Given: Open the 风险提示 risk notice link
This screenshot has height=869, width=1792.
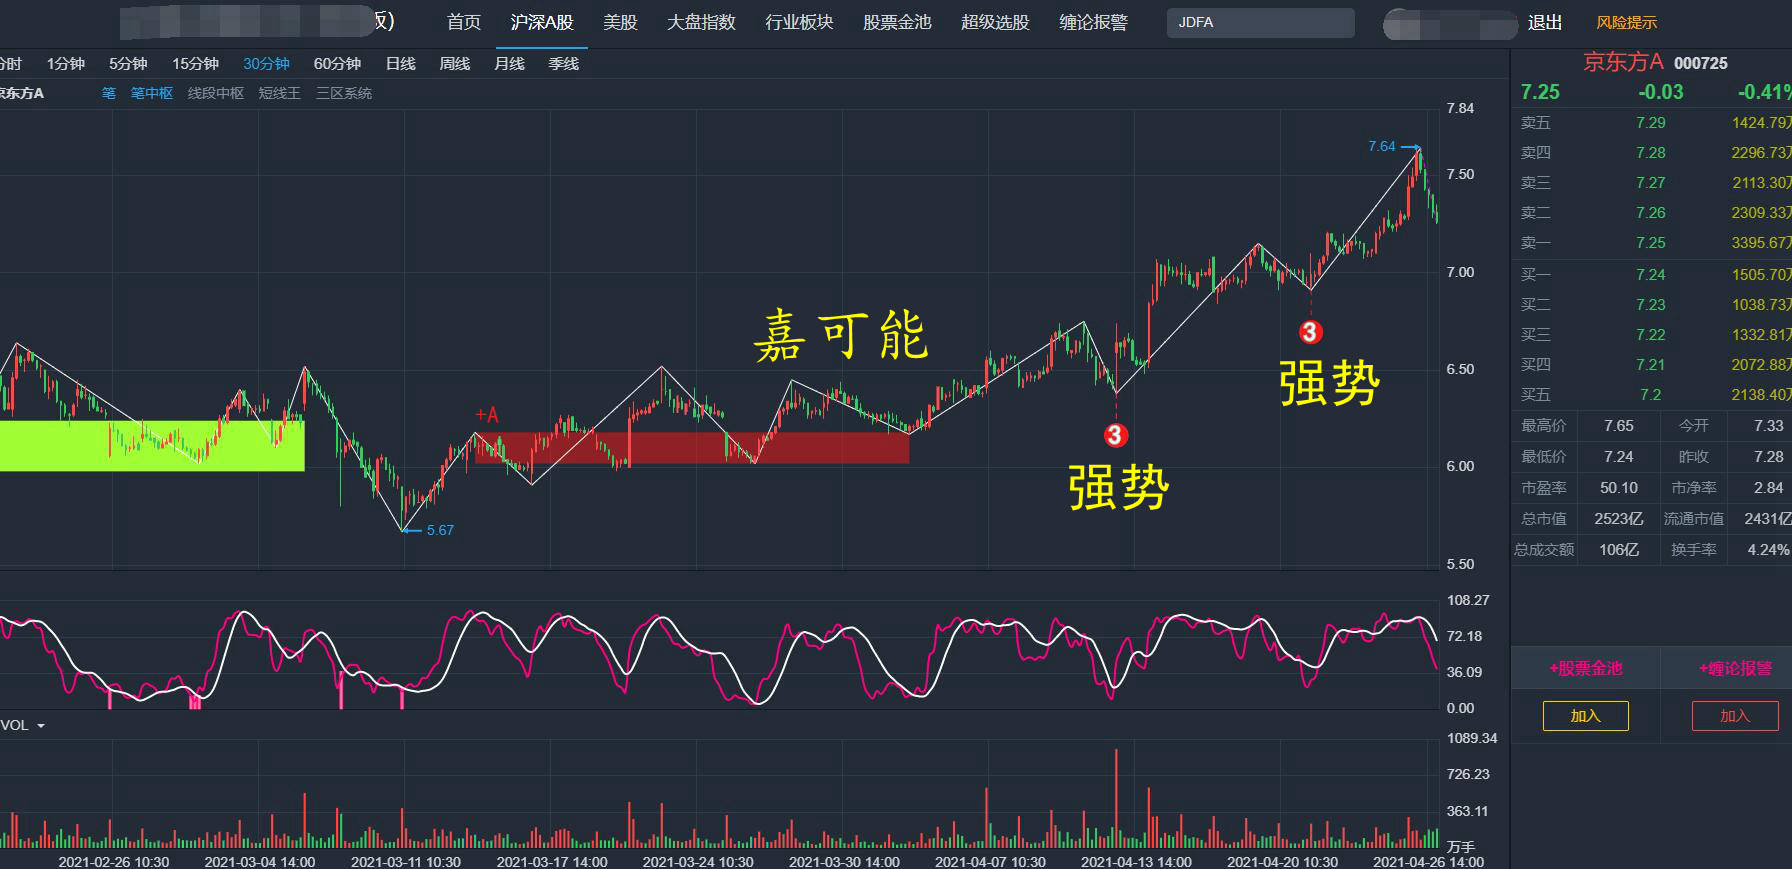Looking at the screenshot, I should [1626, 22].
